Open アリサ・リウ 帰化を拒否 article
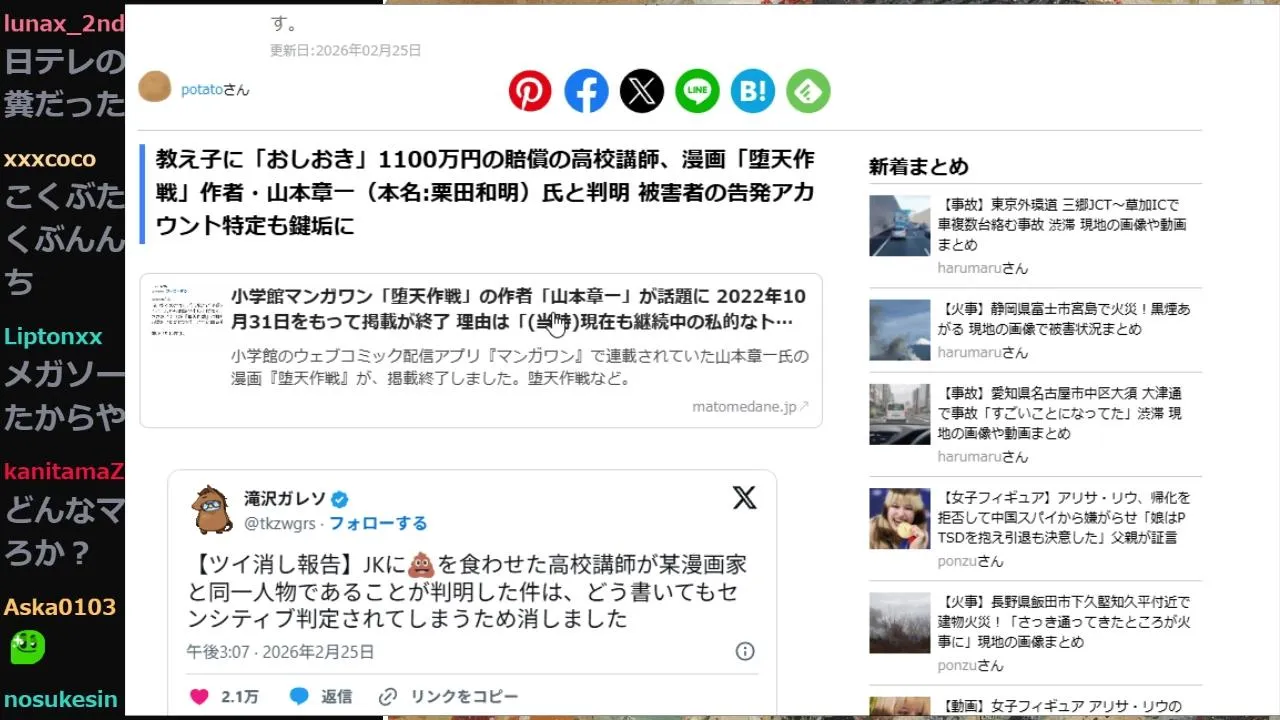 (1064, 517)
